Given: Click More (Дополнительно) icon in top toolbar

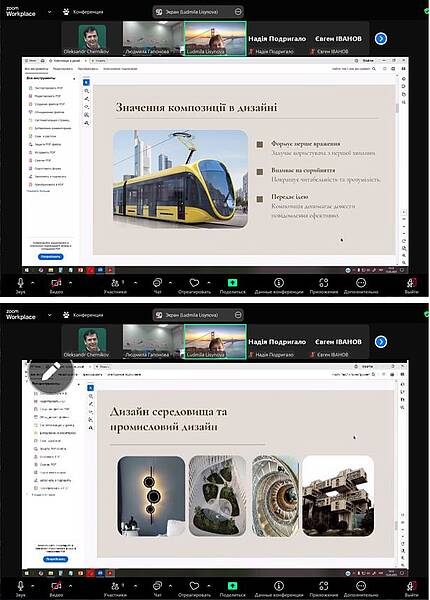Looking at the screenshot, I should [361, 283].
